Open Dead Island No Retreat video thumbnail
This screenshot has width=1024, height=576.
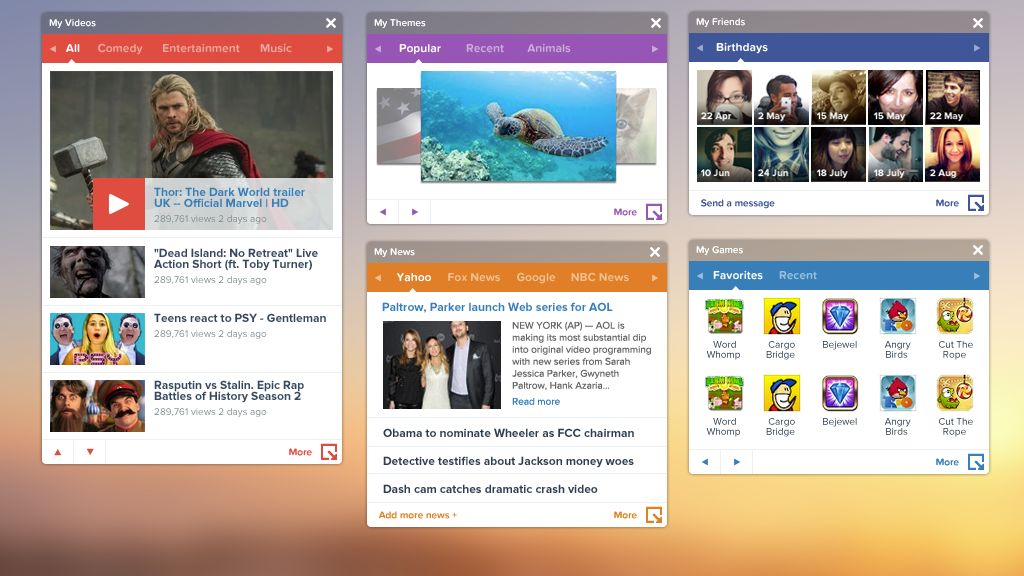click(x=97, y=272)
